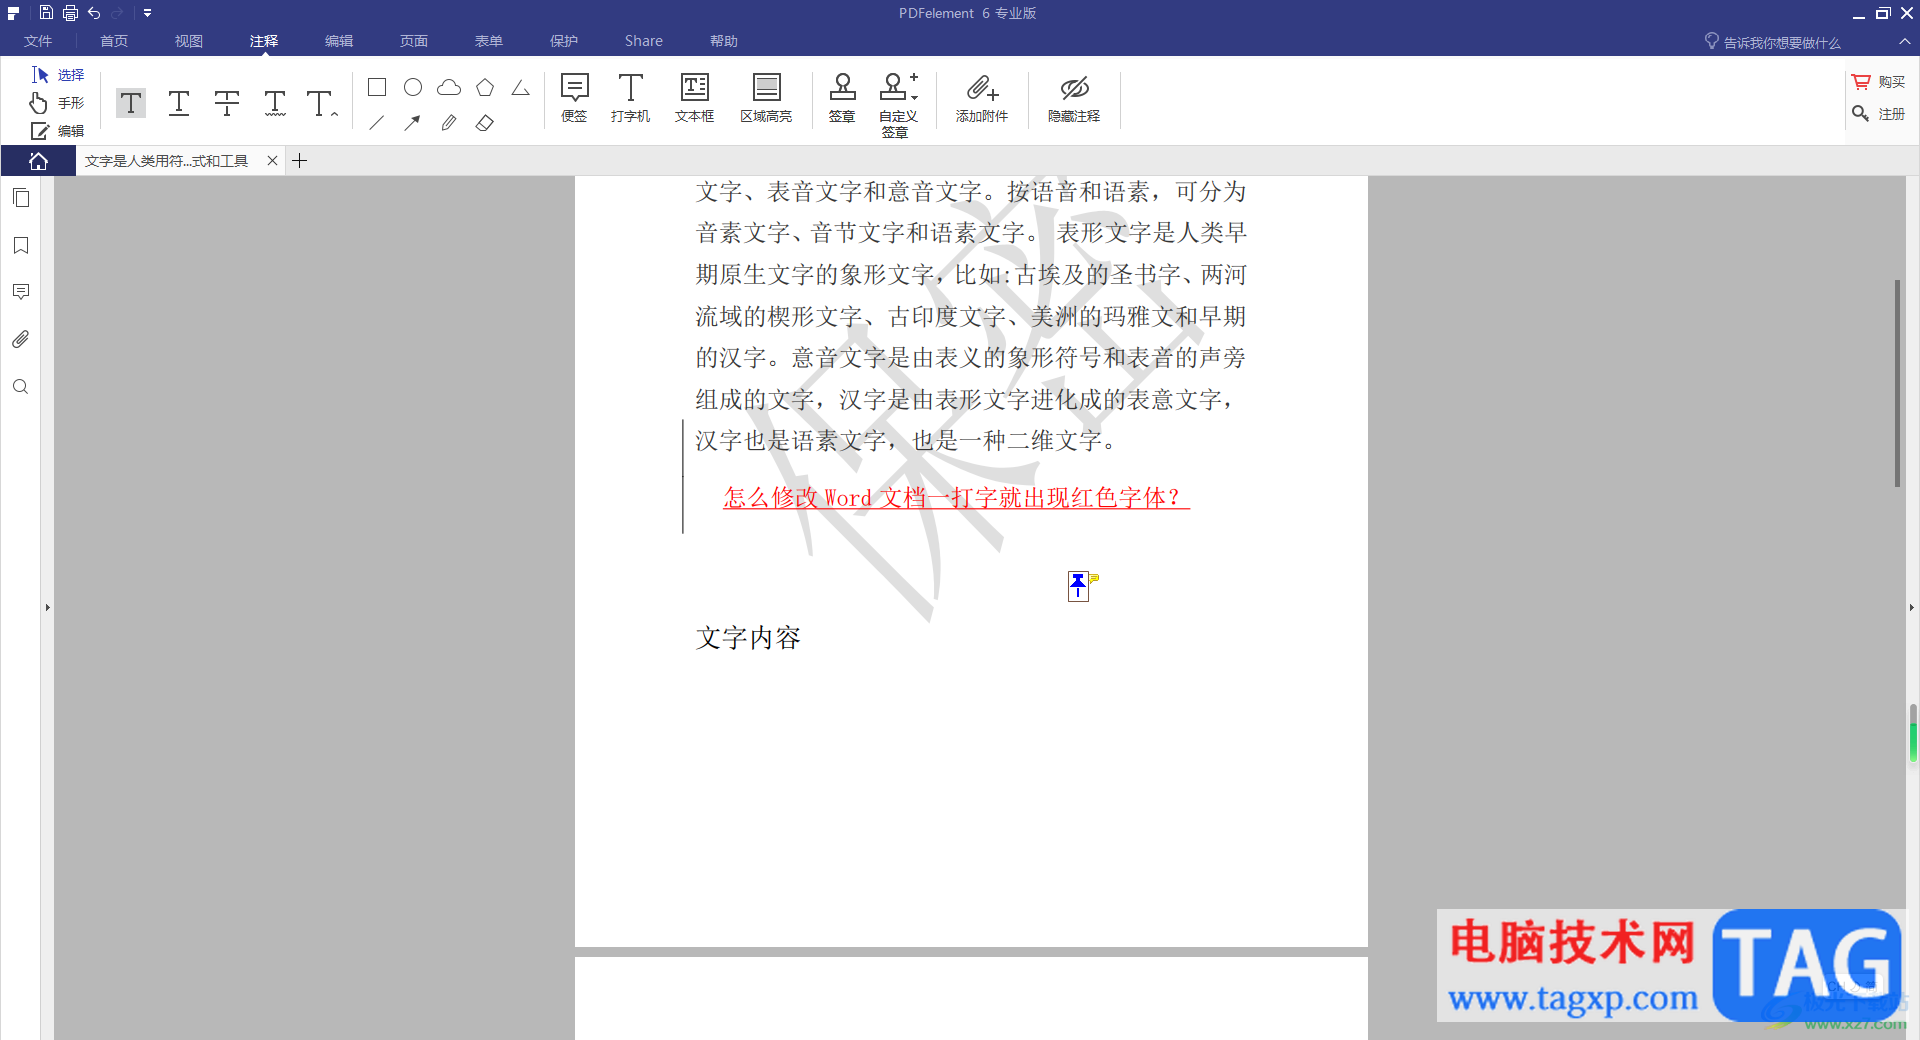
Task: Choose the Select tool (选择)
Action: click(58, 75)
